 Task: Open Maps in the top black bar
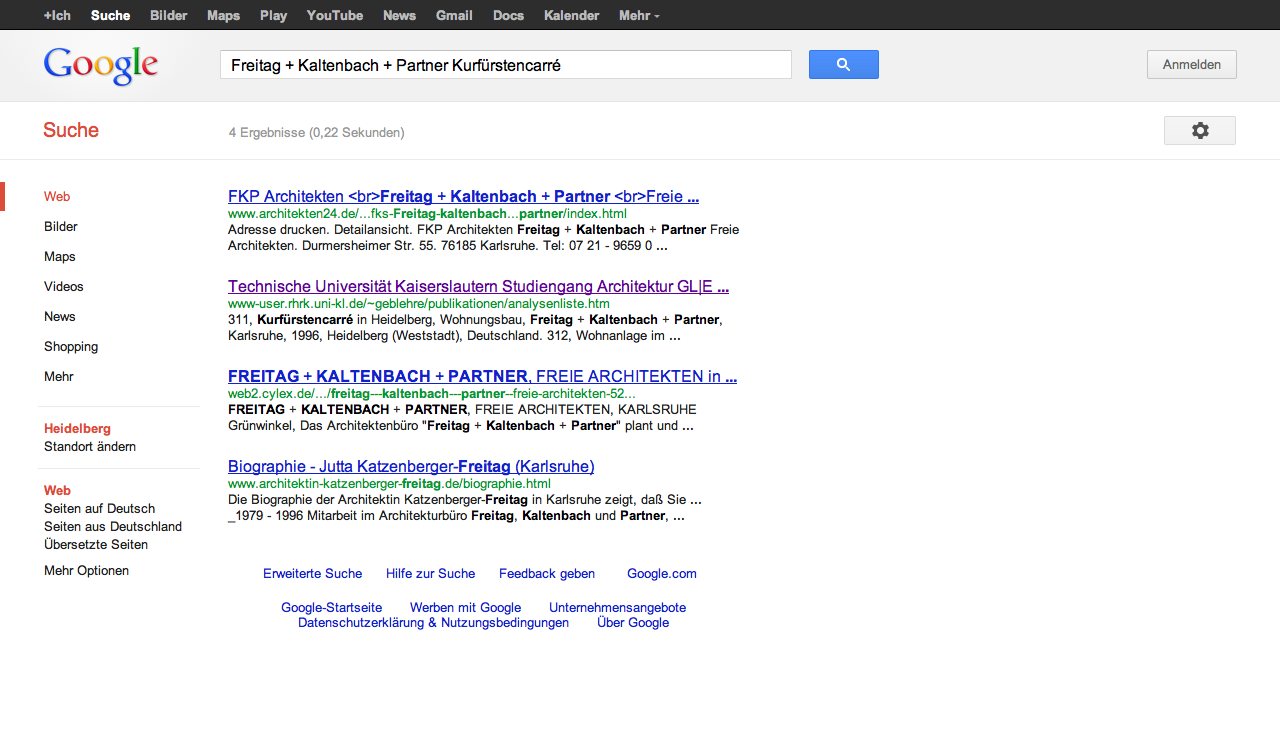coord(224,15)
